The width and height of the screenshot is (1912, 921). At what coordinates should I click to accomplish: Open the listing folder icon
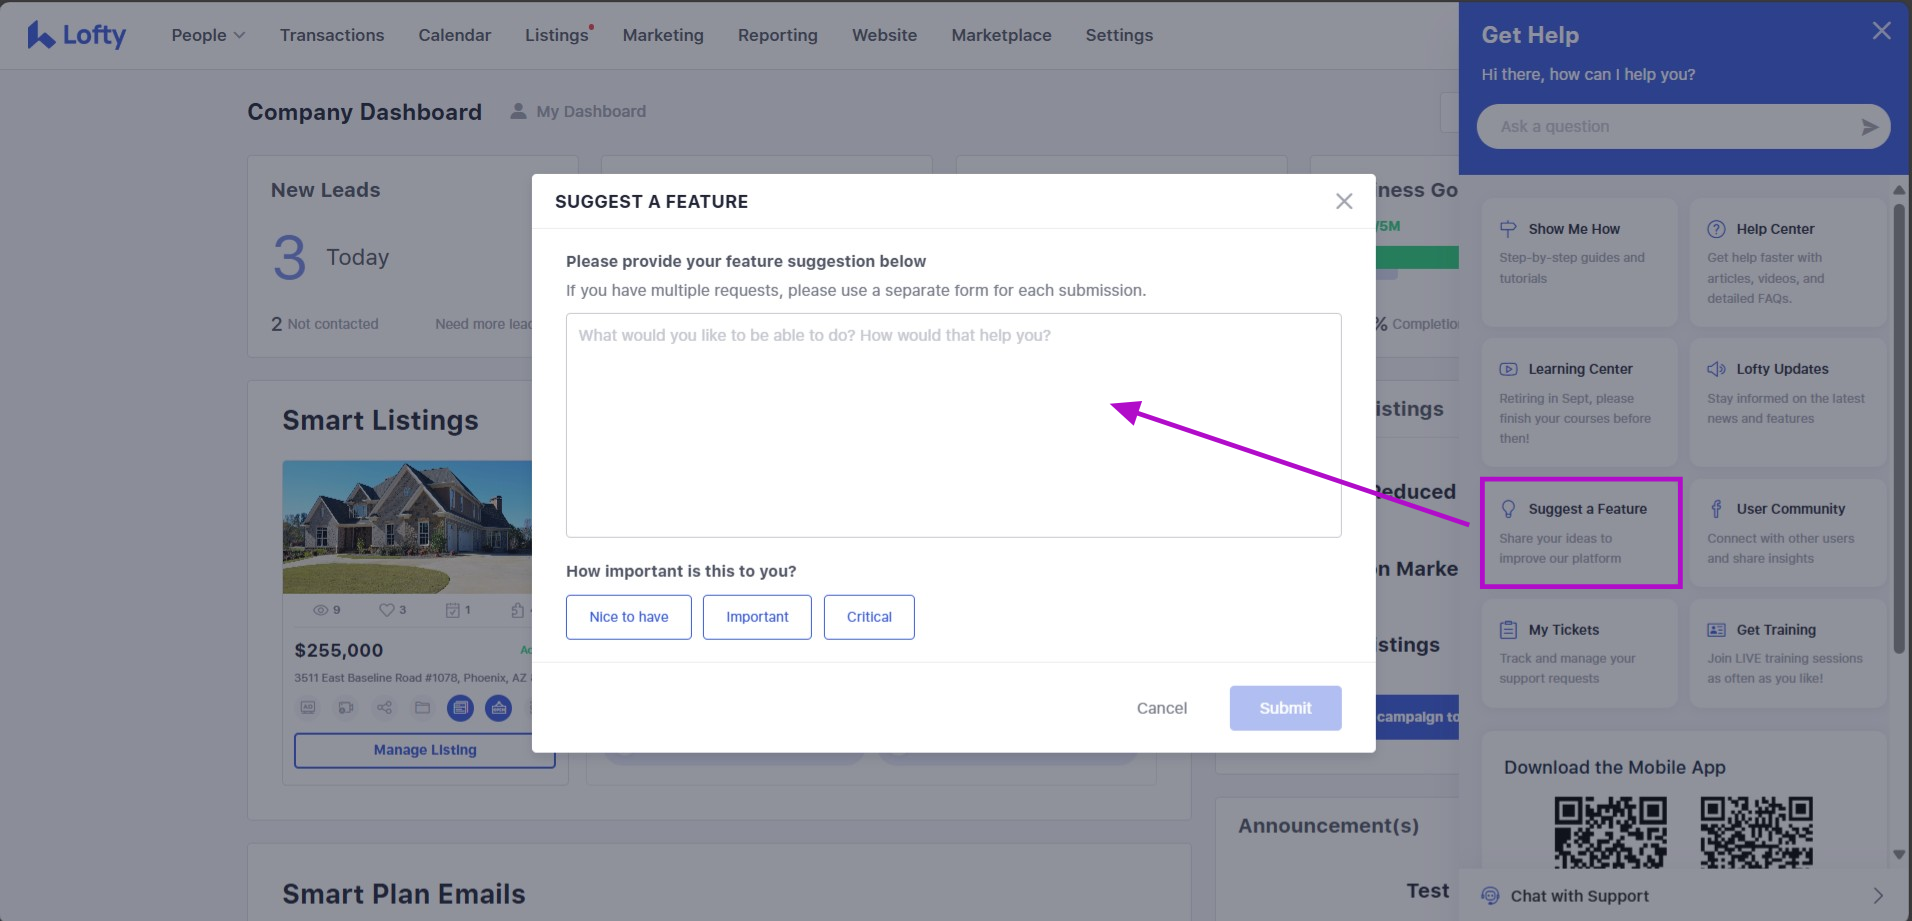click(422, 708)
